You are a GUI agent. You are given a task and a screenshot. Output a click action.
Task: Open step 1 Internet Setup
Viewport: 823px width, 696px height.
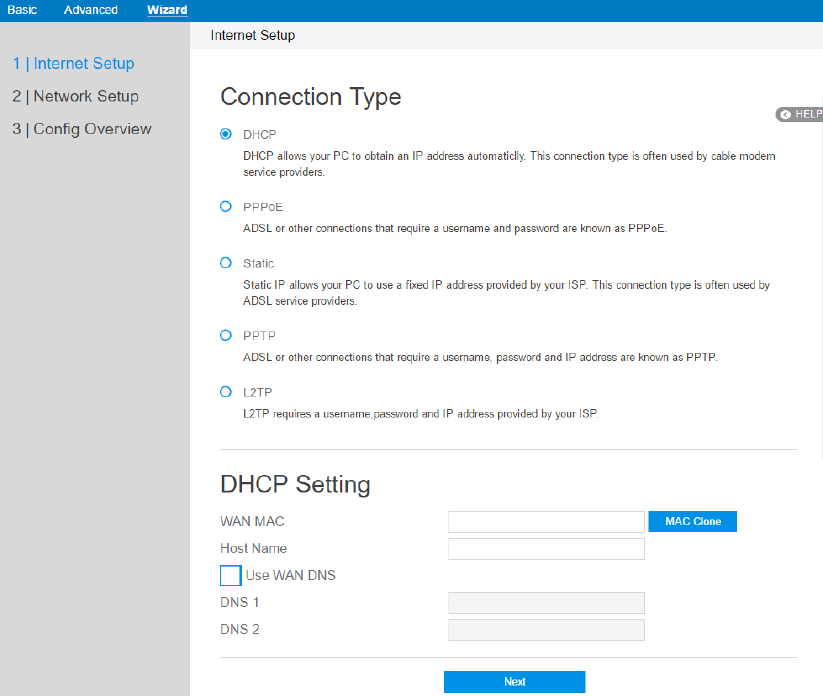click(73, 64)
